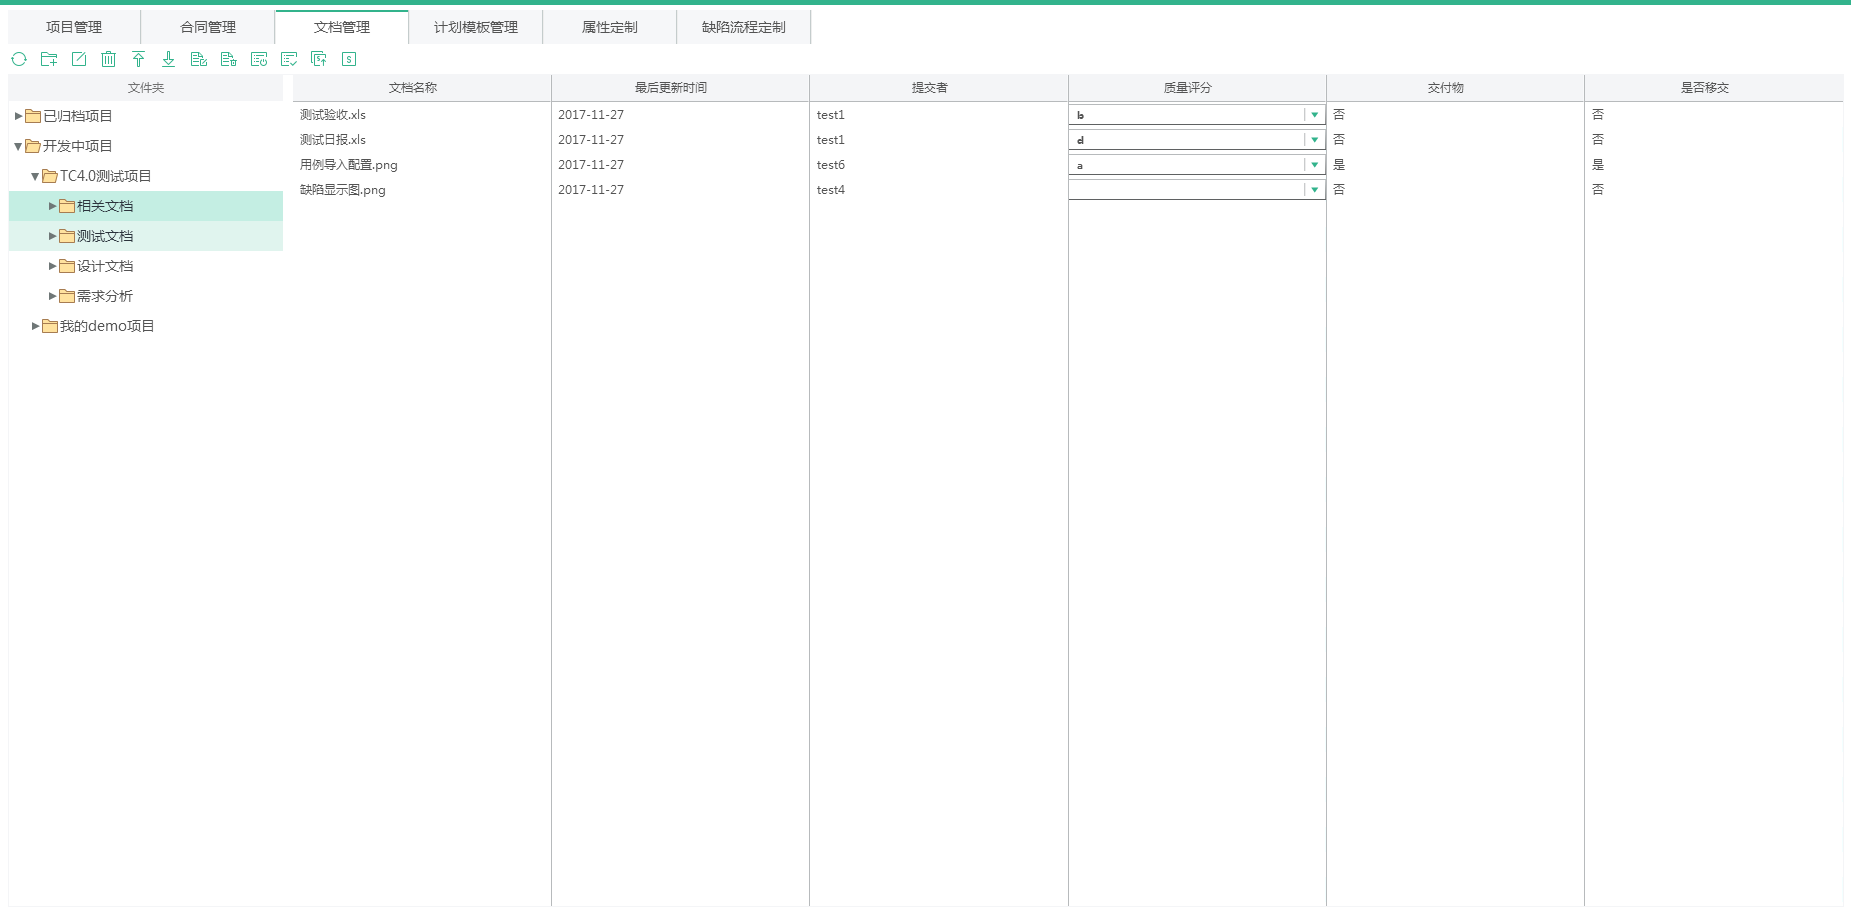This screenshot has width=1851, height=907.
Task: Select the 开发中项目 folder label
Action: tap(77, 146)
